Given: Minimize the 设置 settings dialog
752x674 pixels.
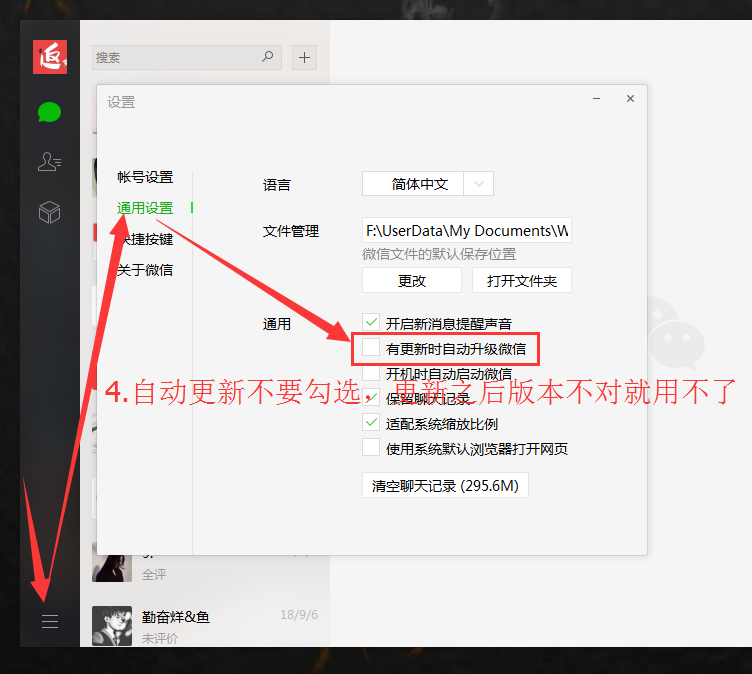Looking at the screenshot, I should (x=597, y=99).
